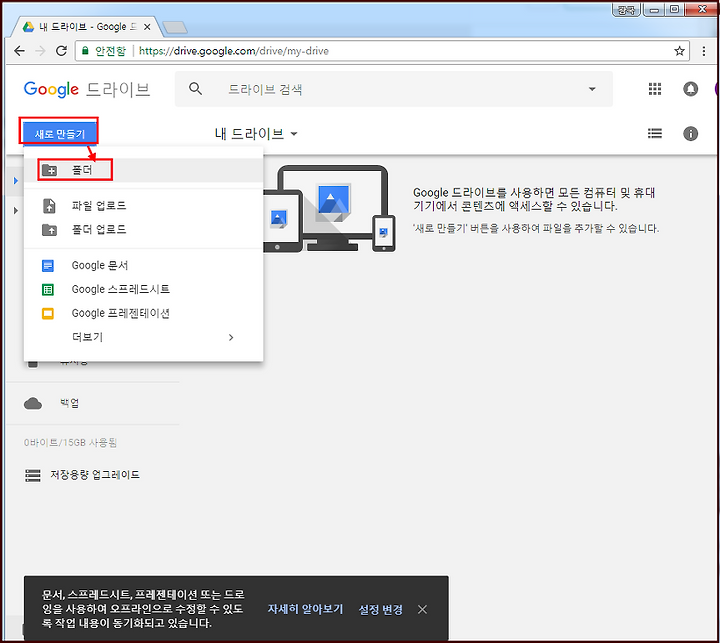Click the 새로 만들기 button
Viewport: 720px width, 643px height.
pyautogui.click(x=59, y=134)
